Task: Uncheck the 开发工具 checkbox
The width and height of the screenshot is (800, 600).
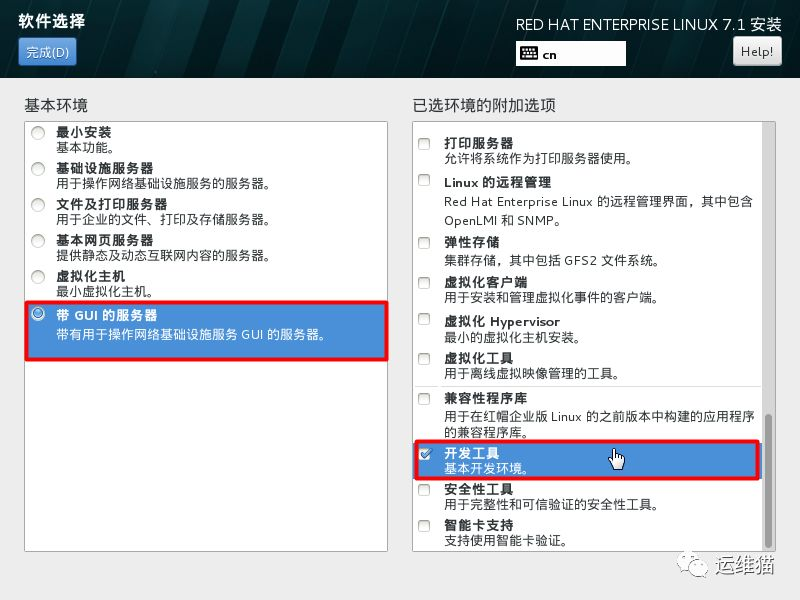Action: coord(425,454)
